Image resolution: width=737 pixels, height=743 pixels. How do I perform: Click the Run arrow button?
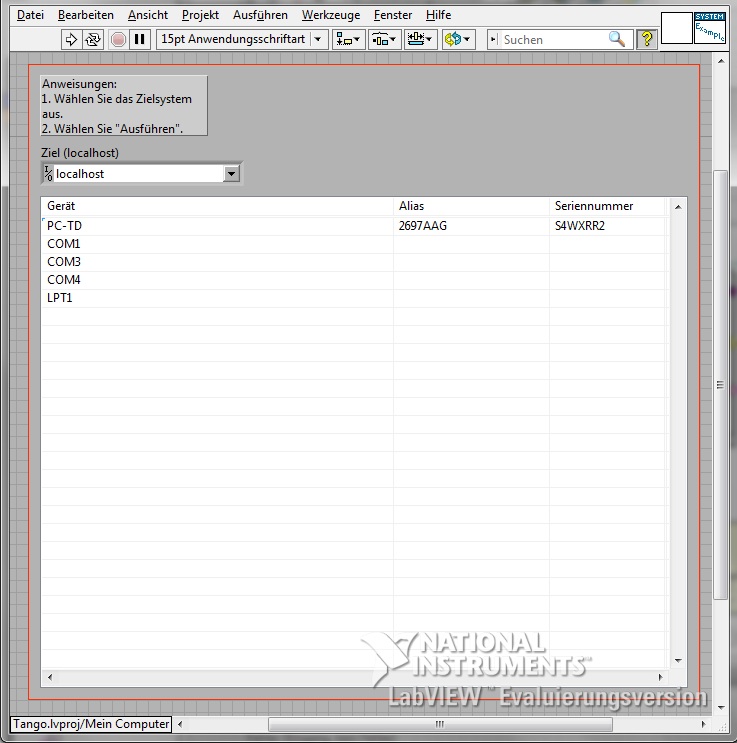(72, 39)
